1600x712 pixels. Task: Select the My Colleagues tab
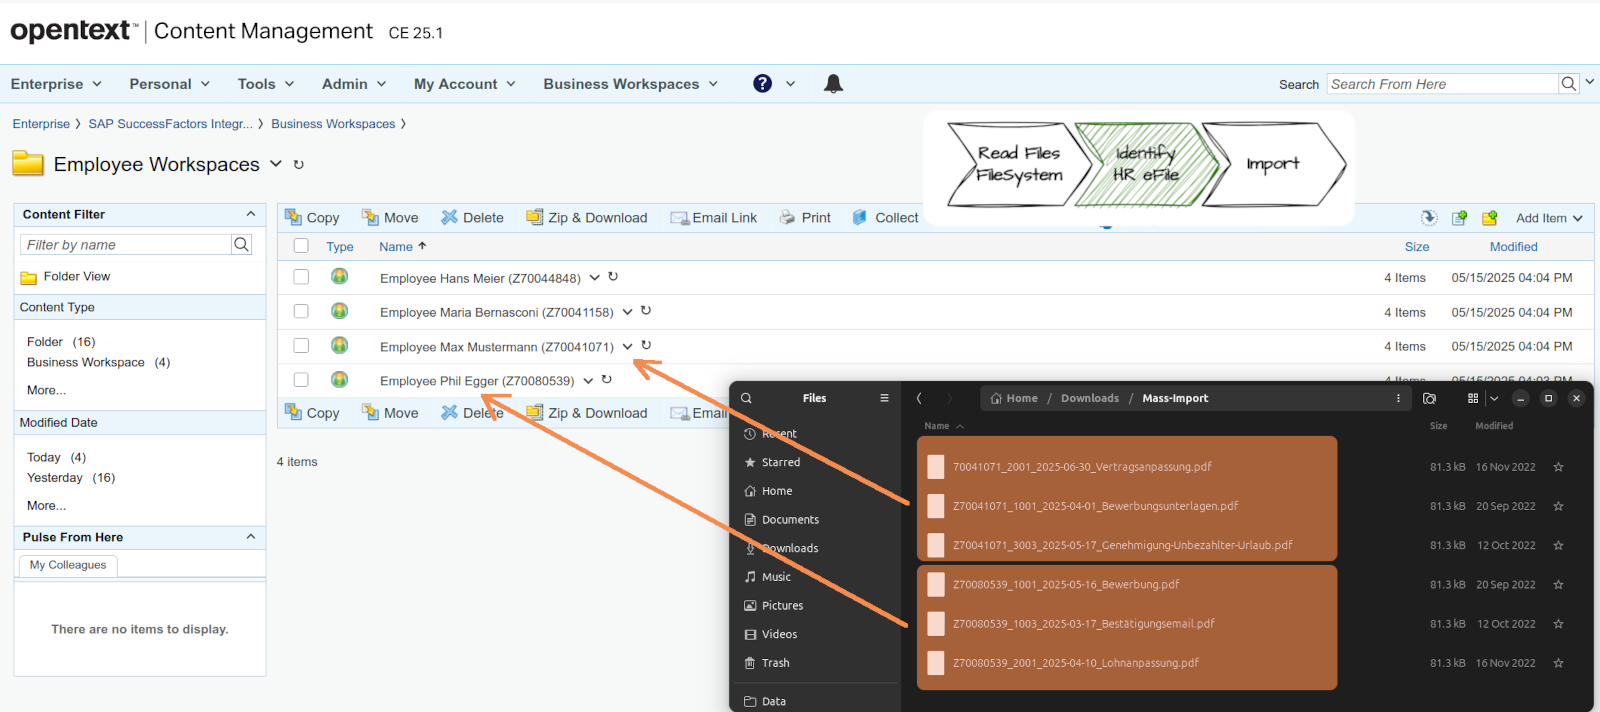pos(68,565)
